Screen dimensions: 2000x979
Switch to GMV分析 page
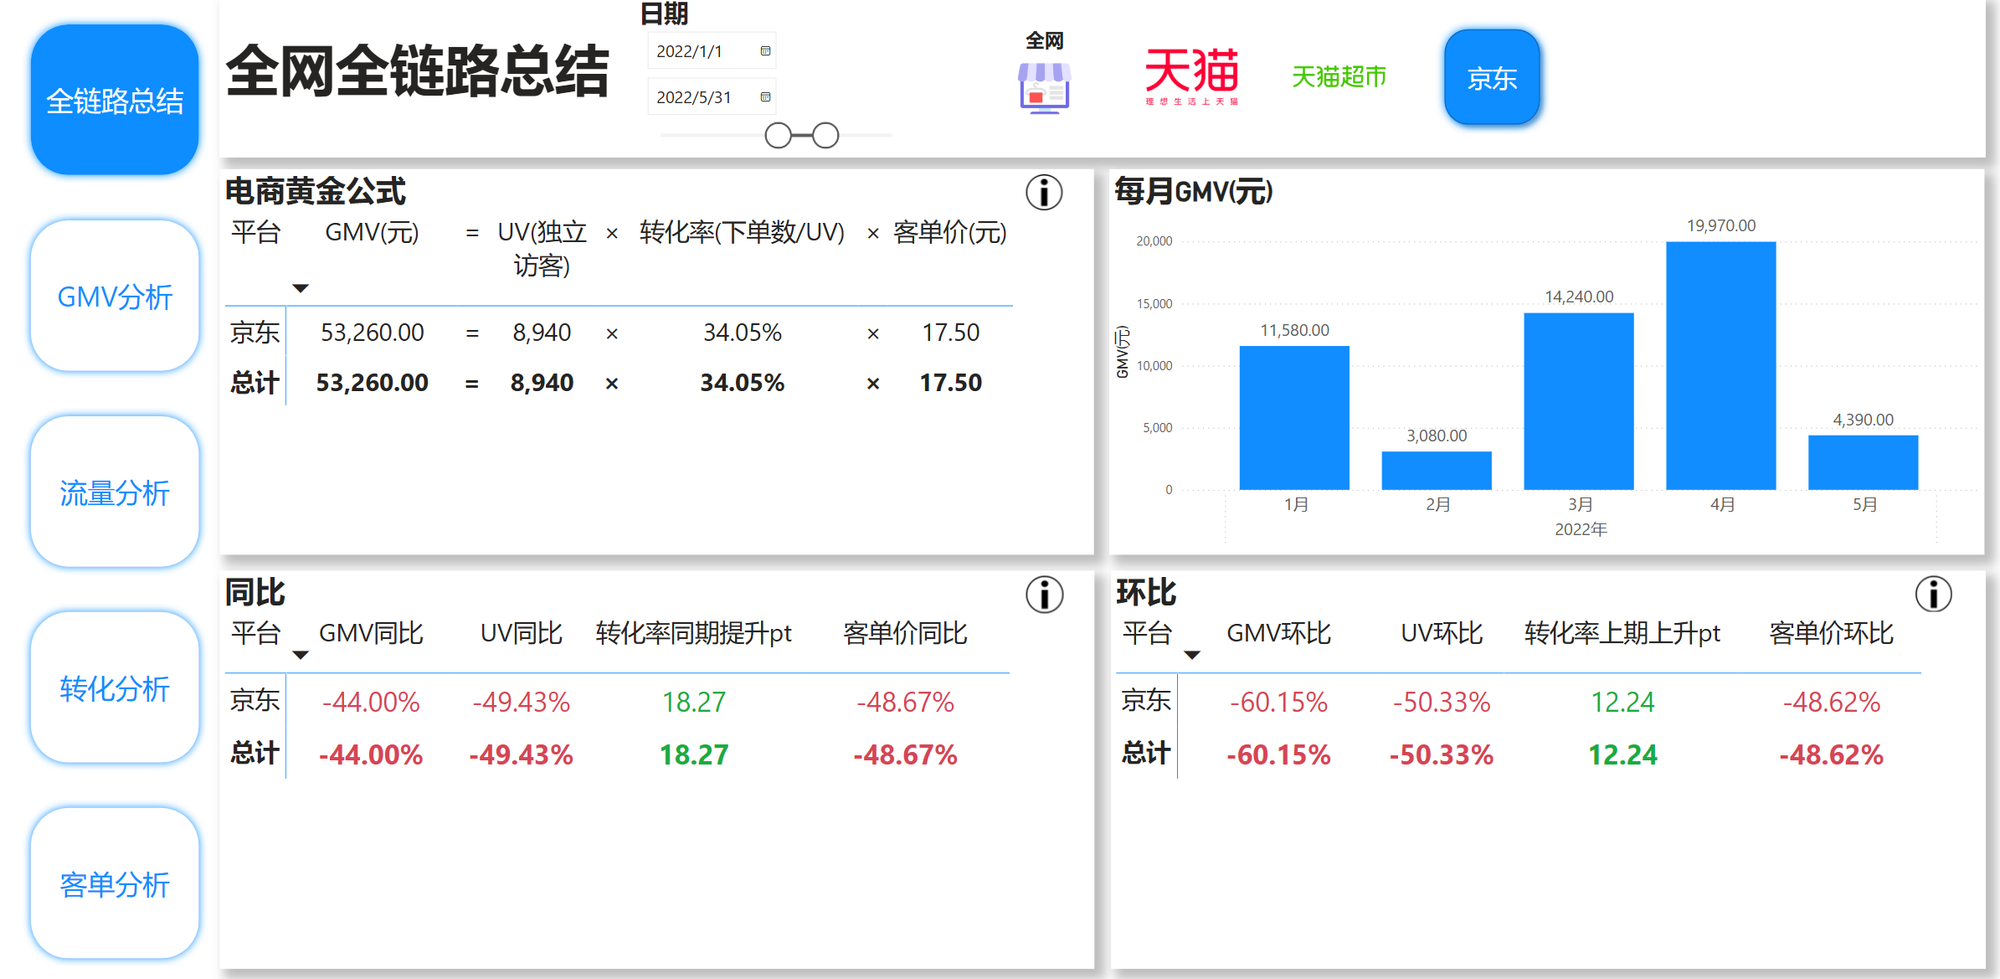click(x=115, y=296)
